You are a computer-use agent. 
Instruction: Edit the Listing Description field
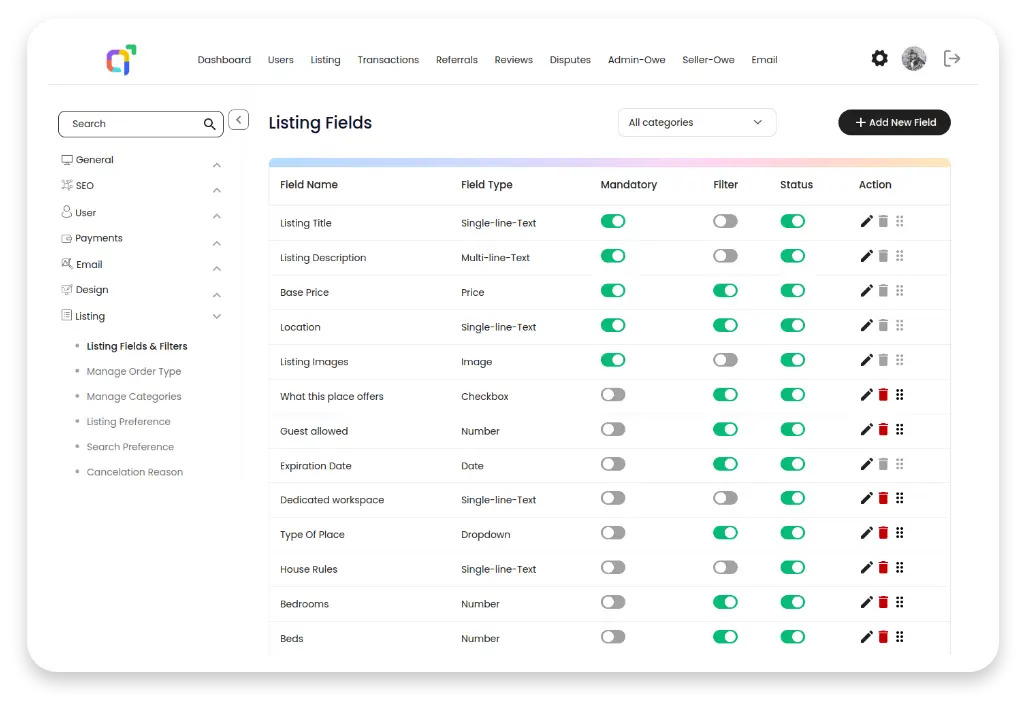866,256
